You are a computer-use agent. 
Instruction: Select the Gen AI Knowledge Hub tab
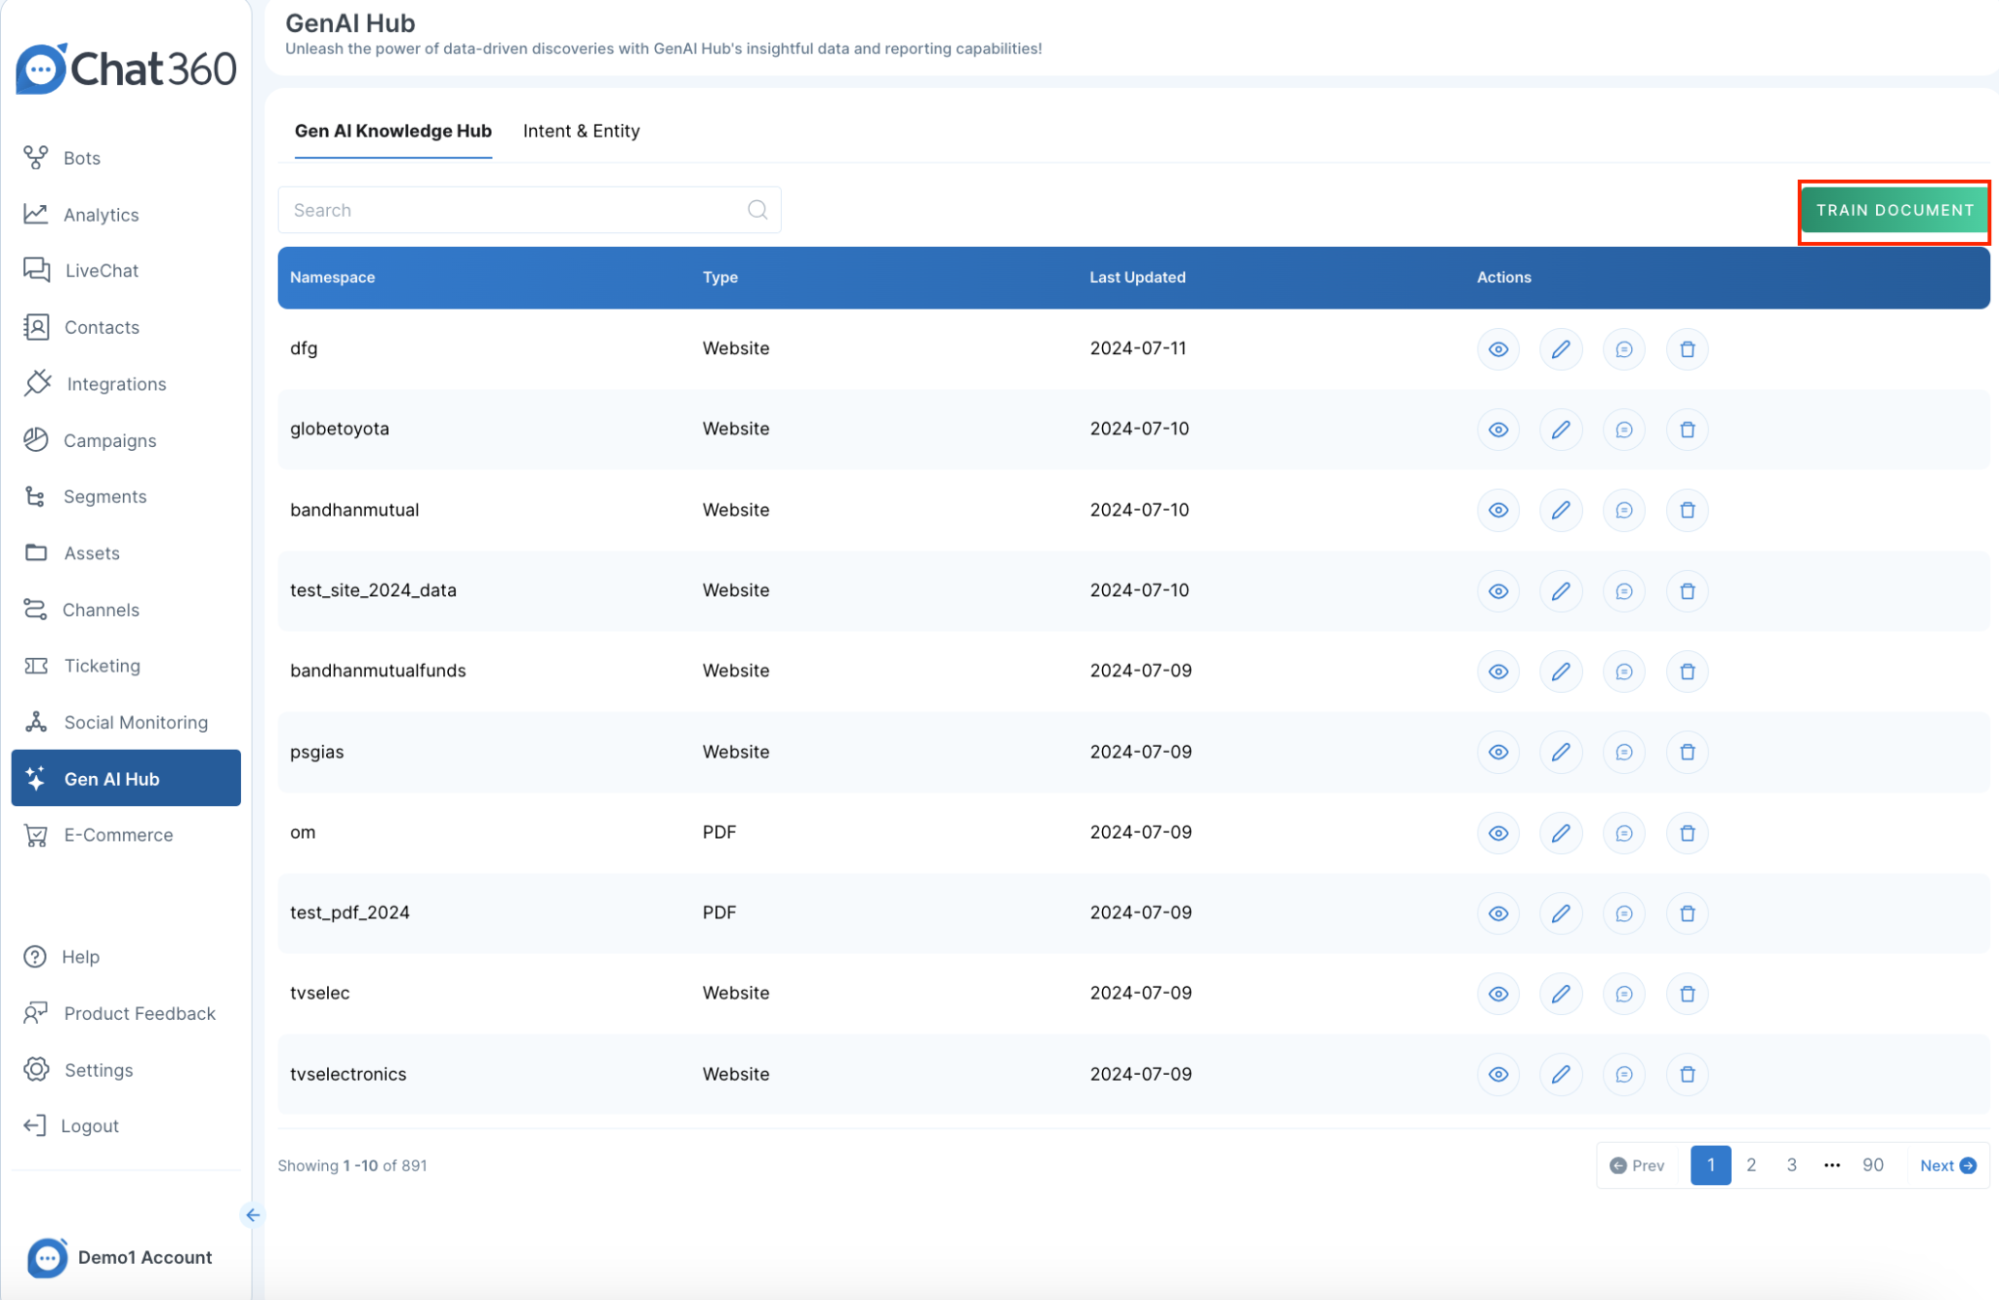click(x=393, y=131)
